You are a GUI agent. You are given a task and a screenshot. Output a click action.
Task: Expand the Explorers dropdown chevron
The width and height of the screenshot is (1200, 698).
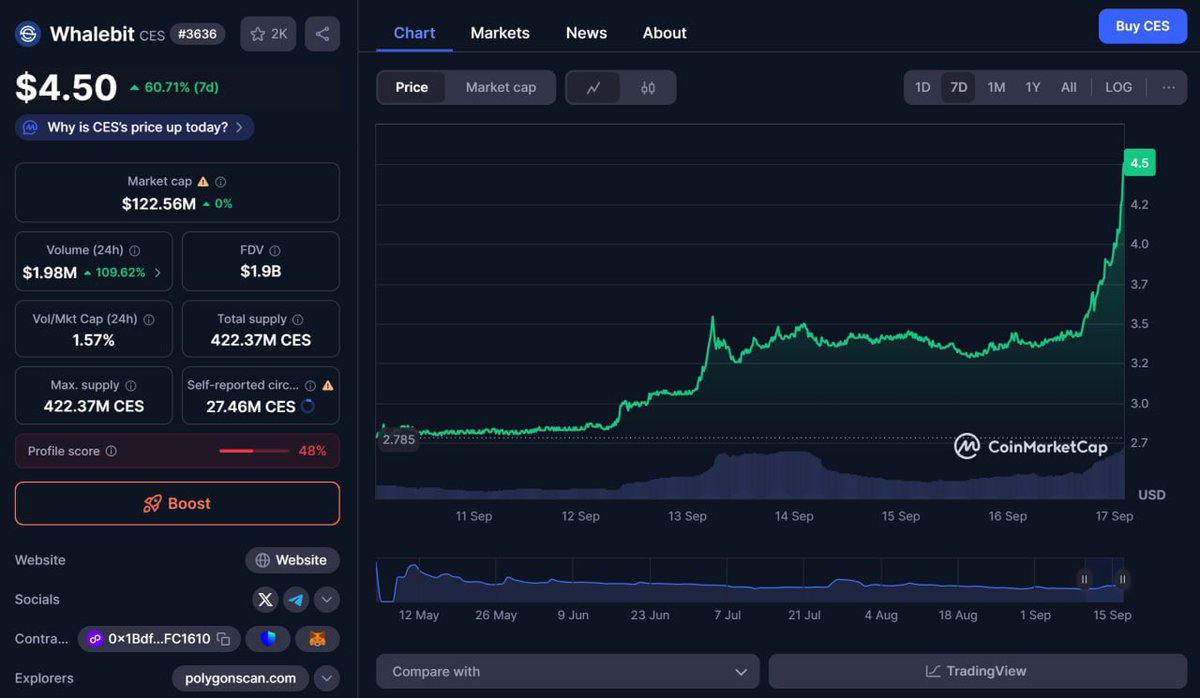click(x=327, y=679)
